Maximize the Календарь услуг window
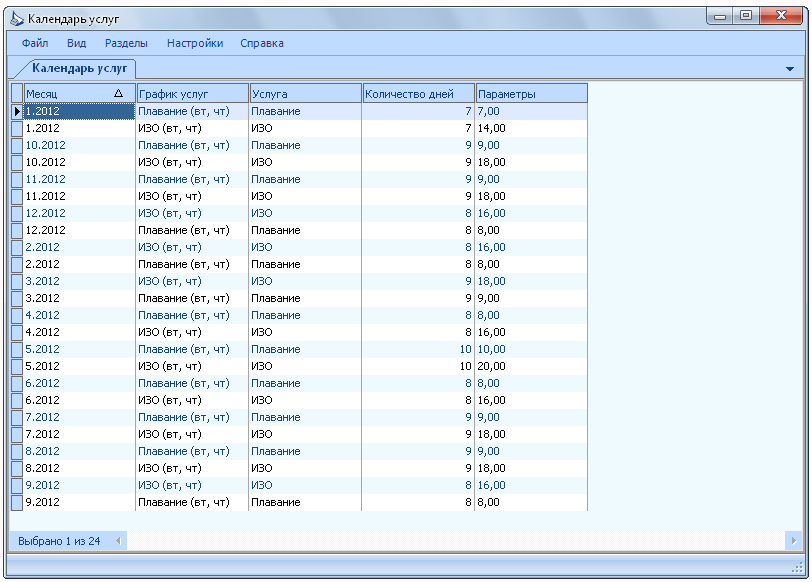The width and height of the screenshot is (812, 582). (x=746, y=16)
